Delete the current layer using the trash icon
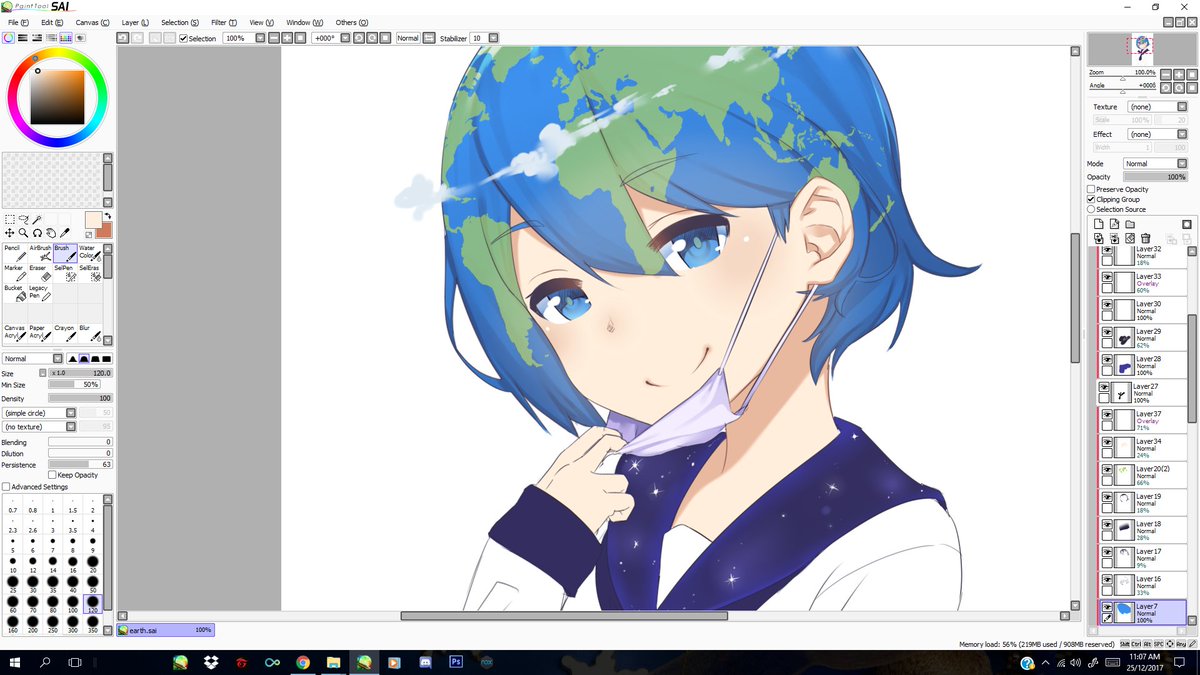The image size is (1200, 675). [1146, 238]
